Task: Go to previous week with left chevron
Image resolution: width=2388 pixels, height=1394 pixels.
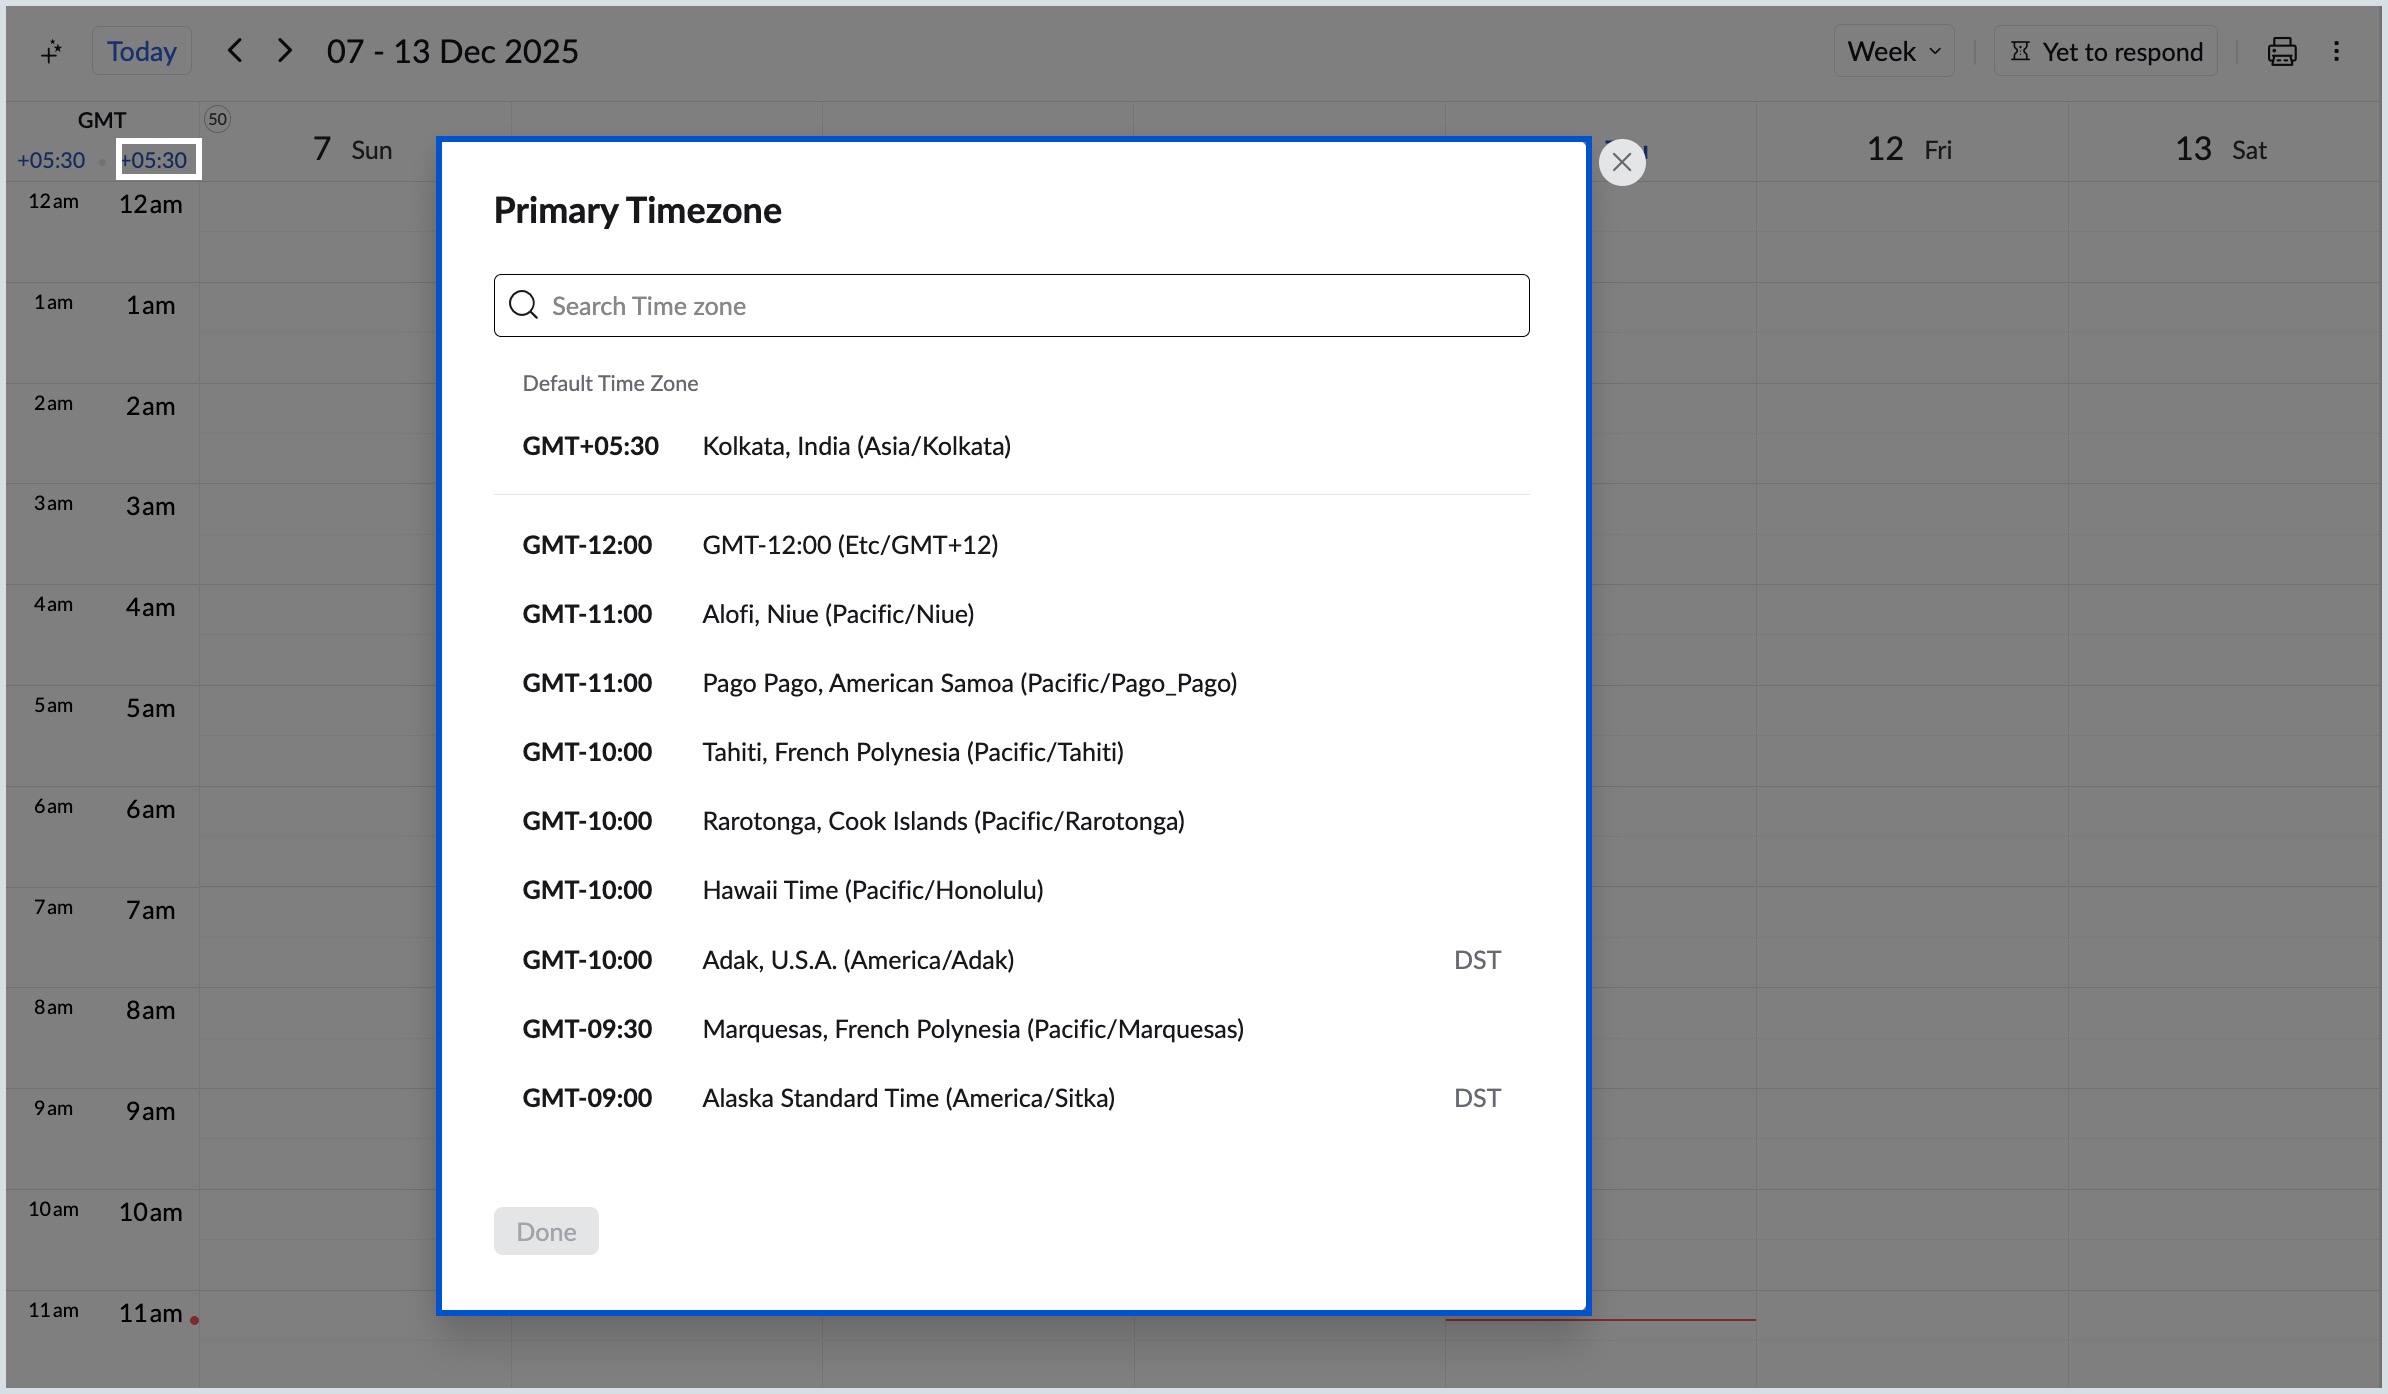Action: coord(235,50)
